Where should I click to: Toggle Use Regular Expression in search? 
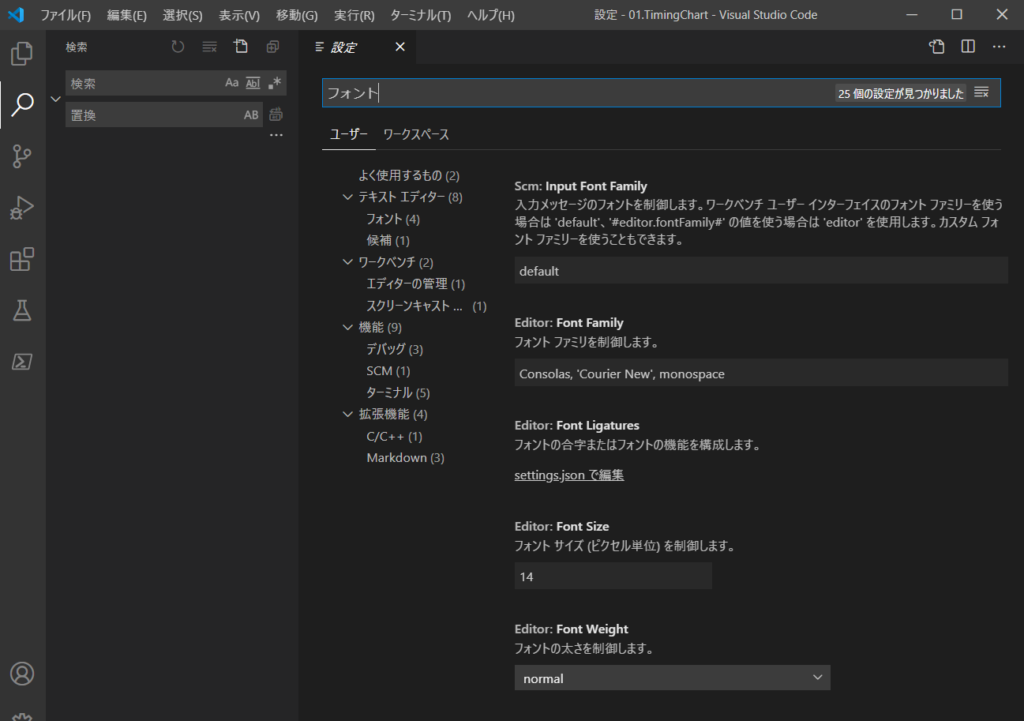(275, 83)
